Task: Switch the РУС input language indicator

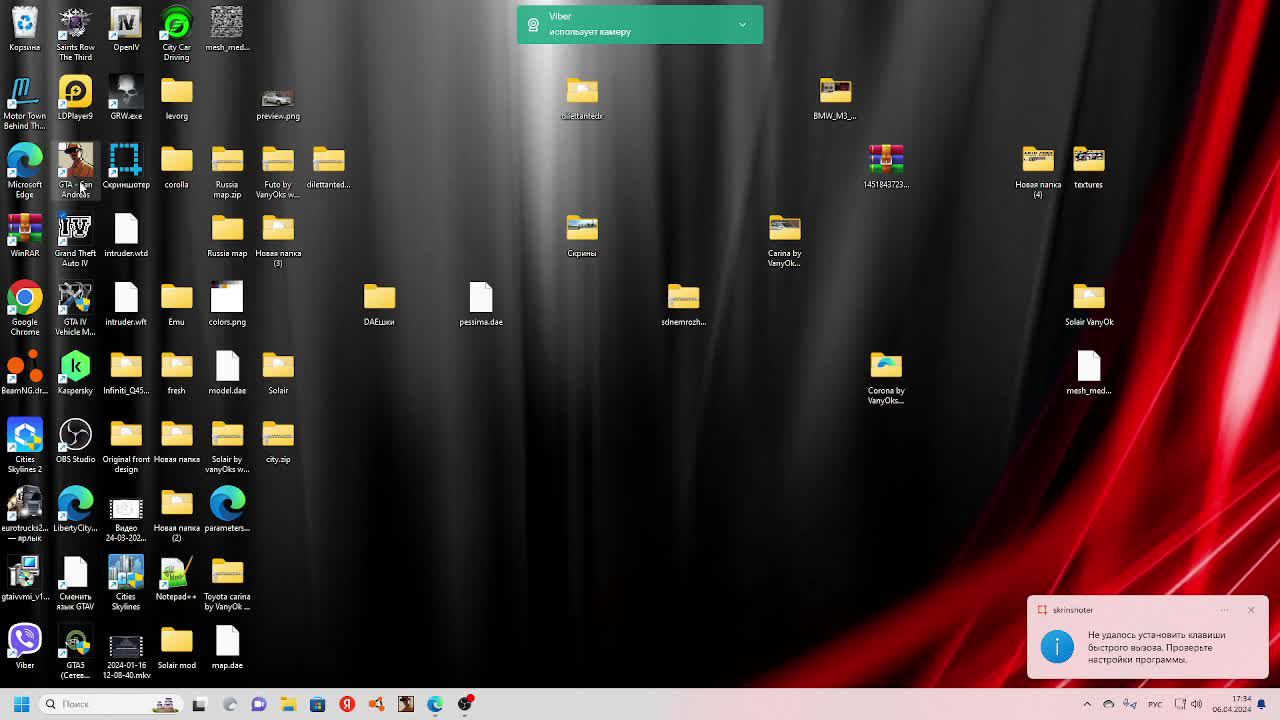Action: point(1155,704)
